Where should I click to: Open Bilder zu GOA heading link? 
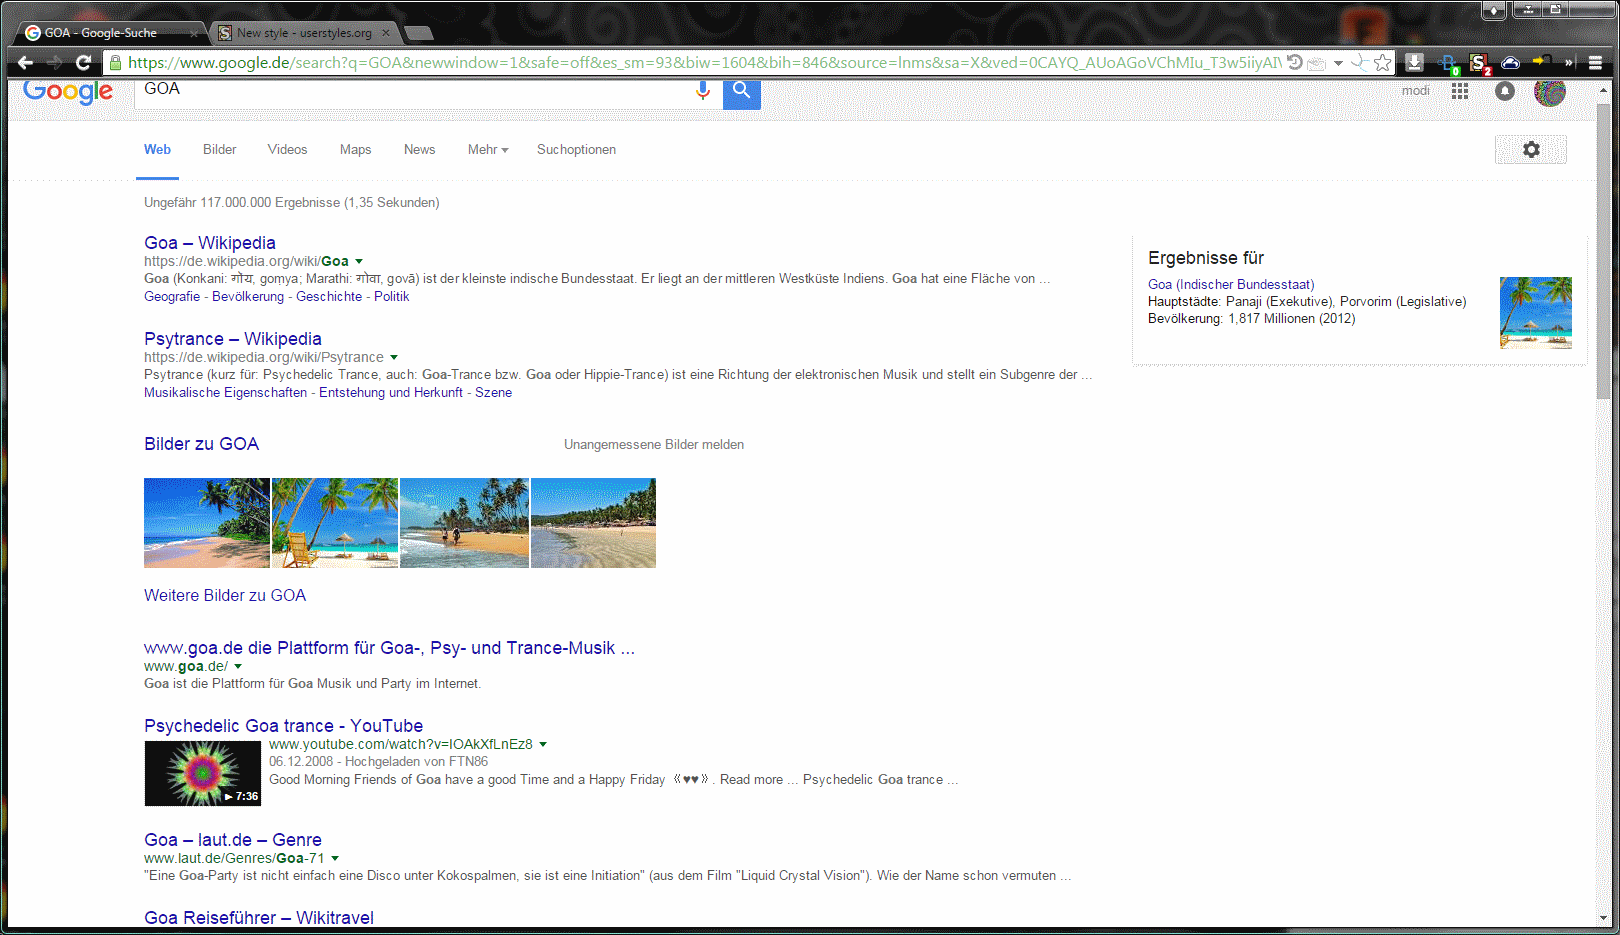(201, 444)
